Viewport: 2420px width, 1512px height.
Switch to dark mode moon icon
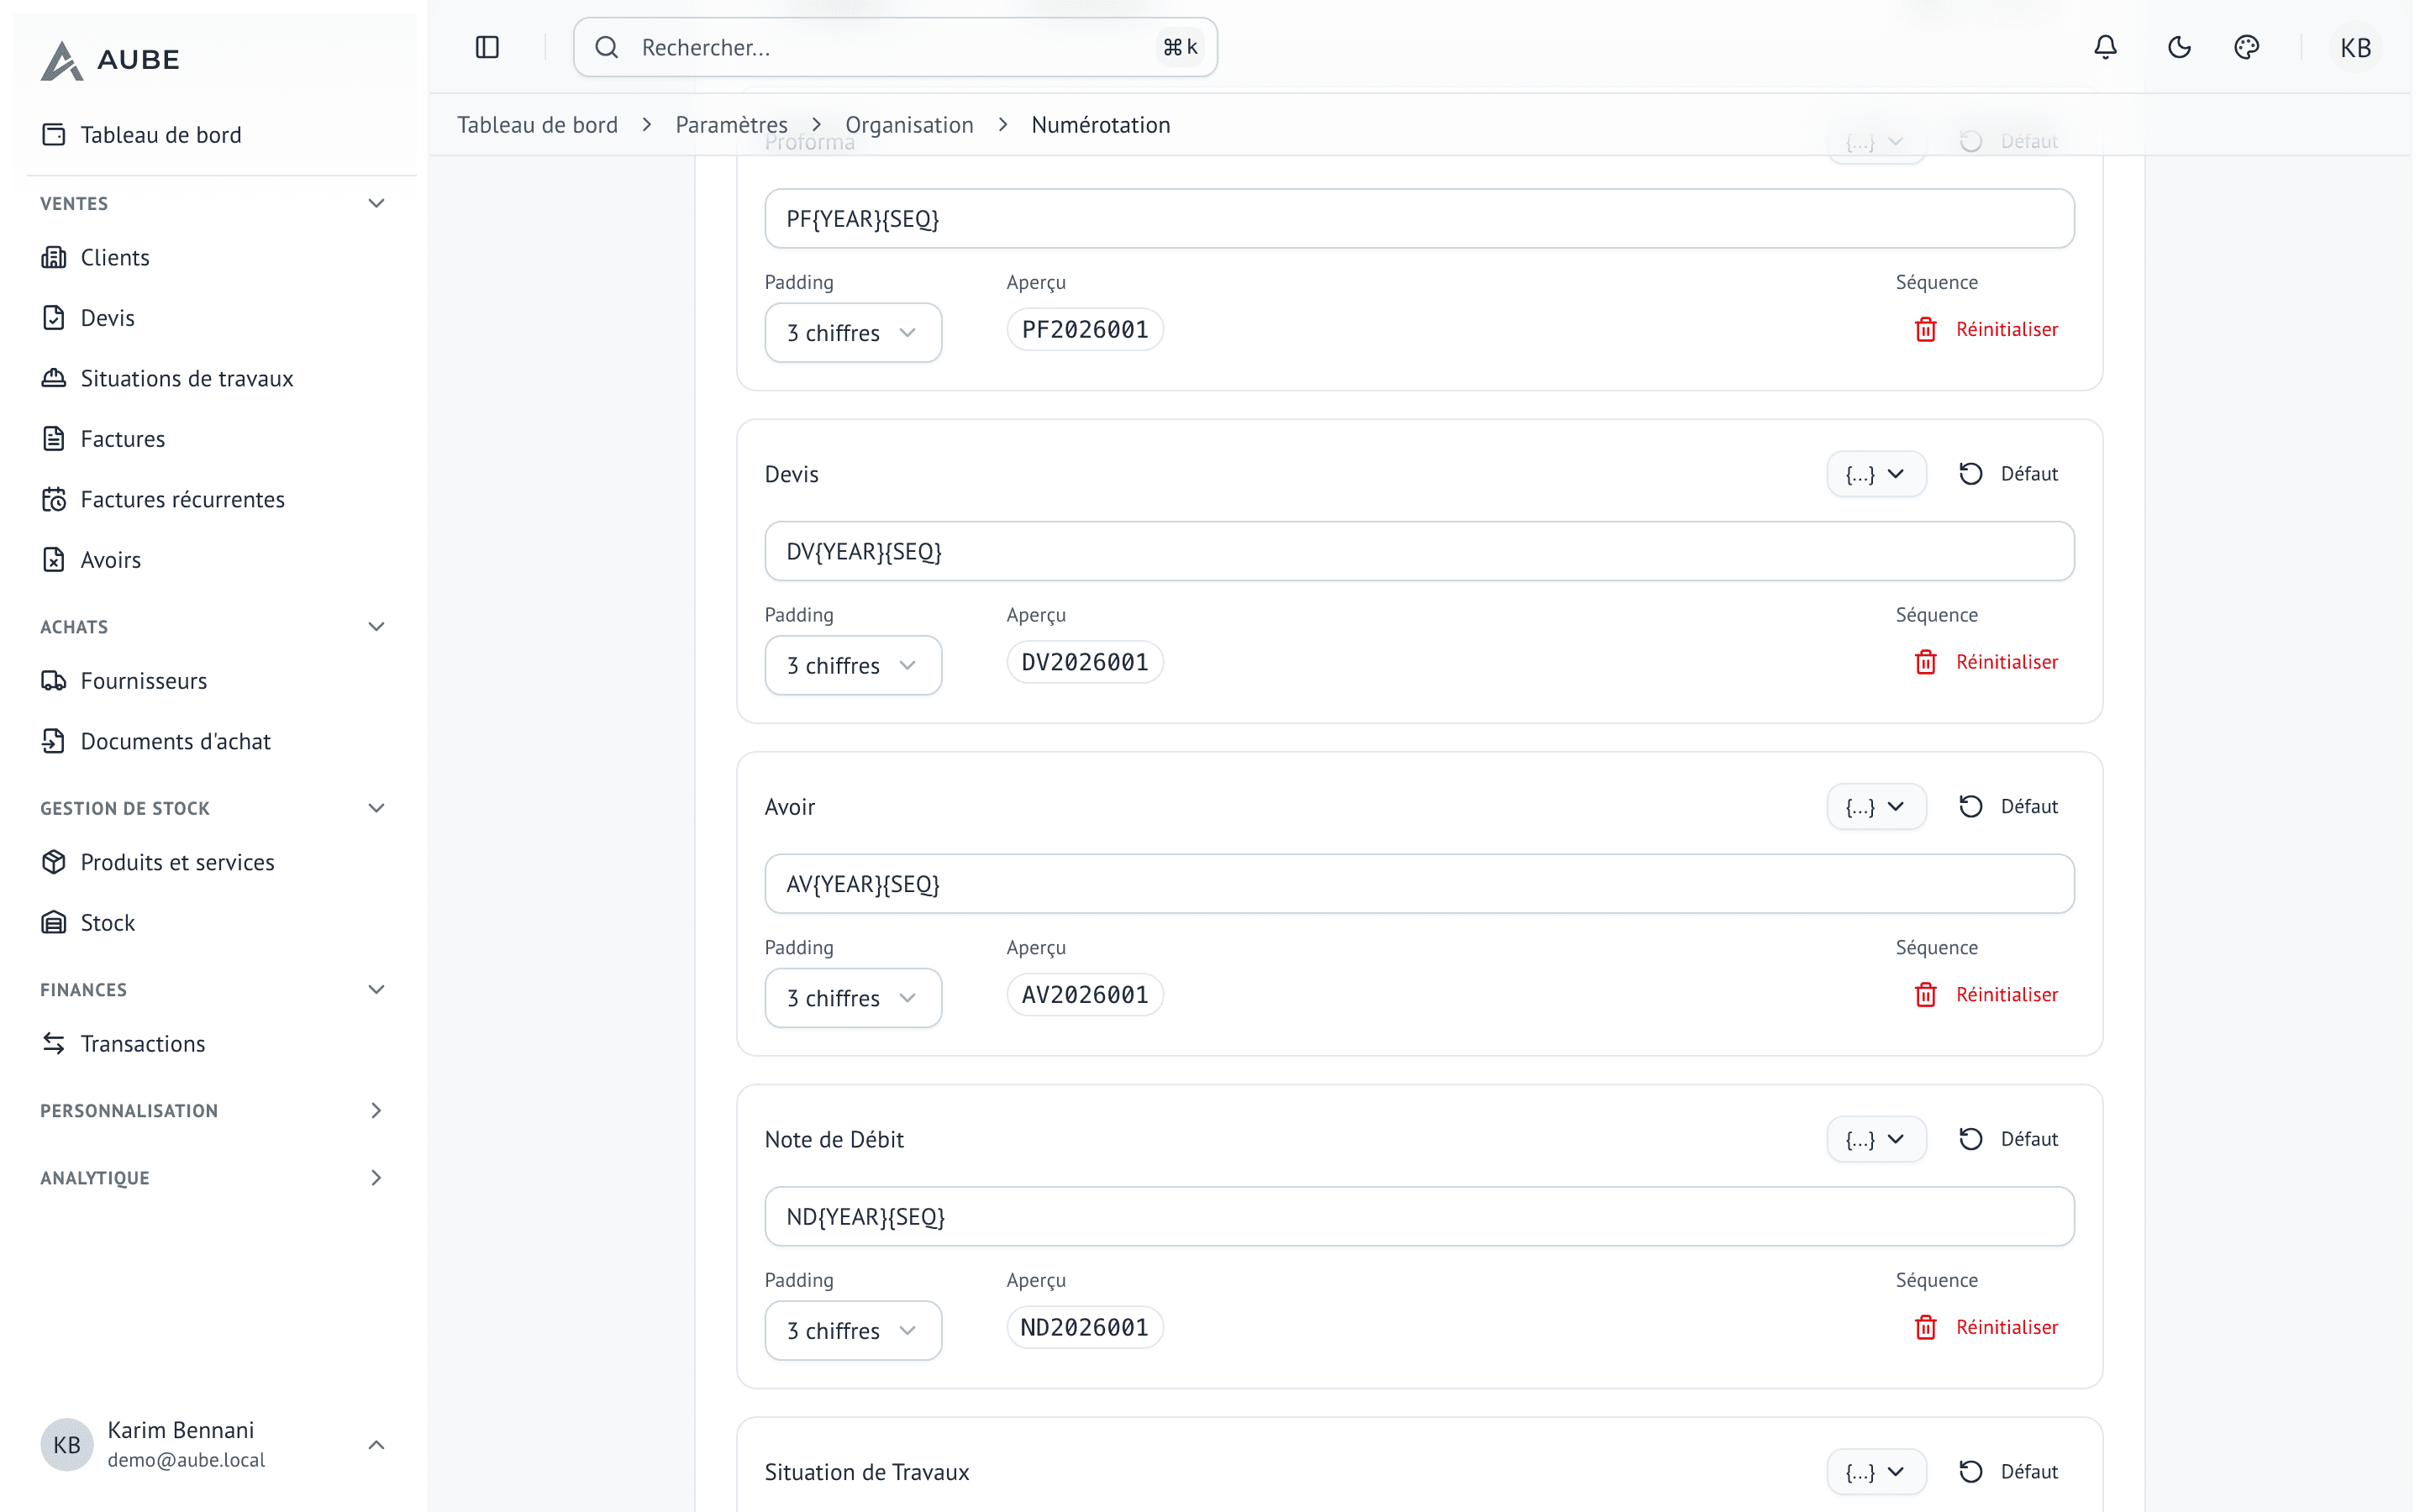click(2179, 47)
